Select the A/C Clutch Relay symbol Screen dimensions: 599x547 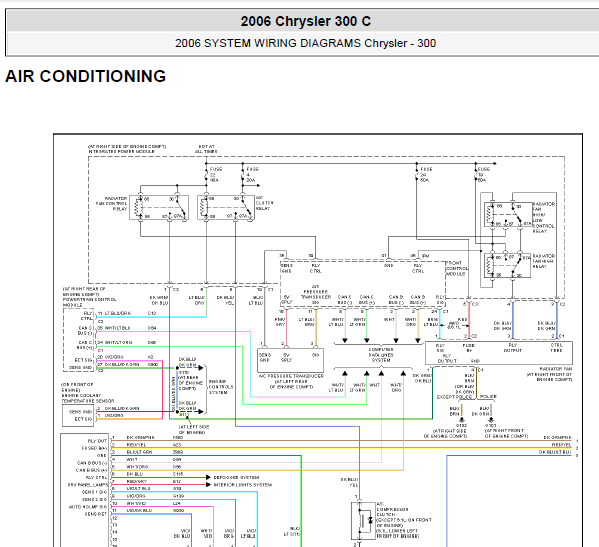click(226, 207)
